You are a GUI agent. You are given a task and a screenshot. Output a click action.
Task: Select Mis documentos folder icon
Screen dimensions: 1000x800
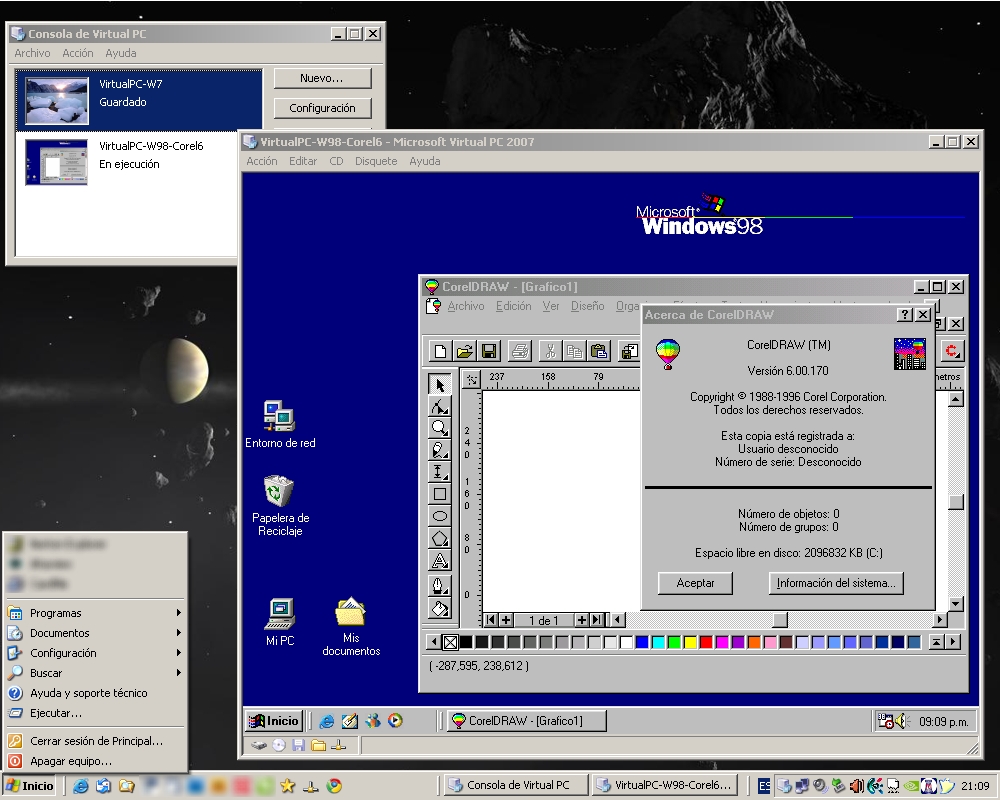point(351,626)
